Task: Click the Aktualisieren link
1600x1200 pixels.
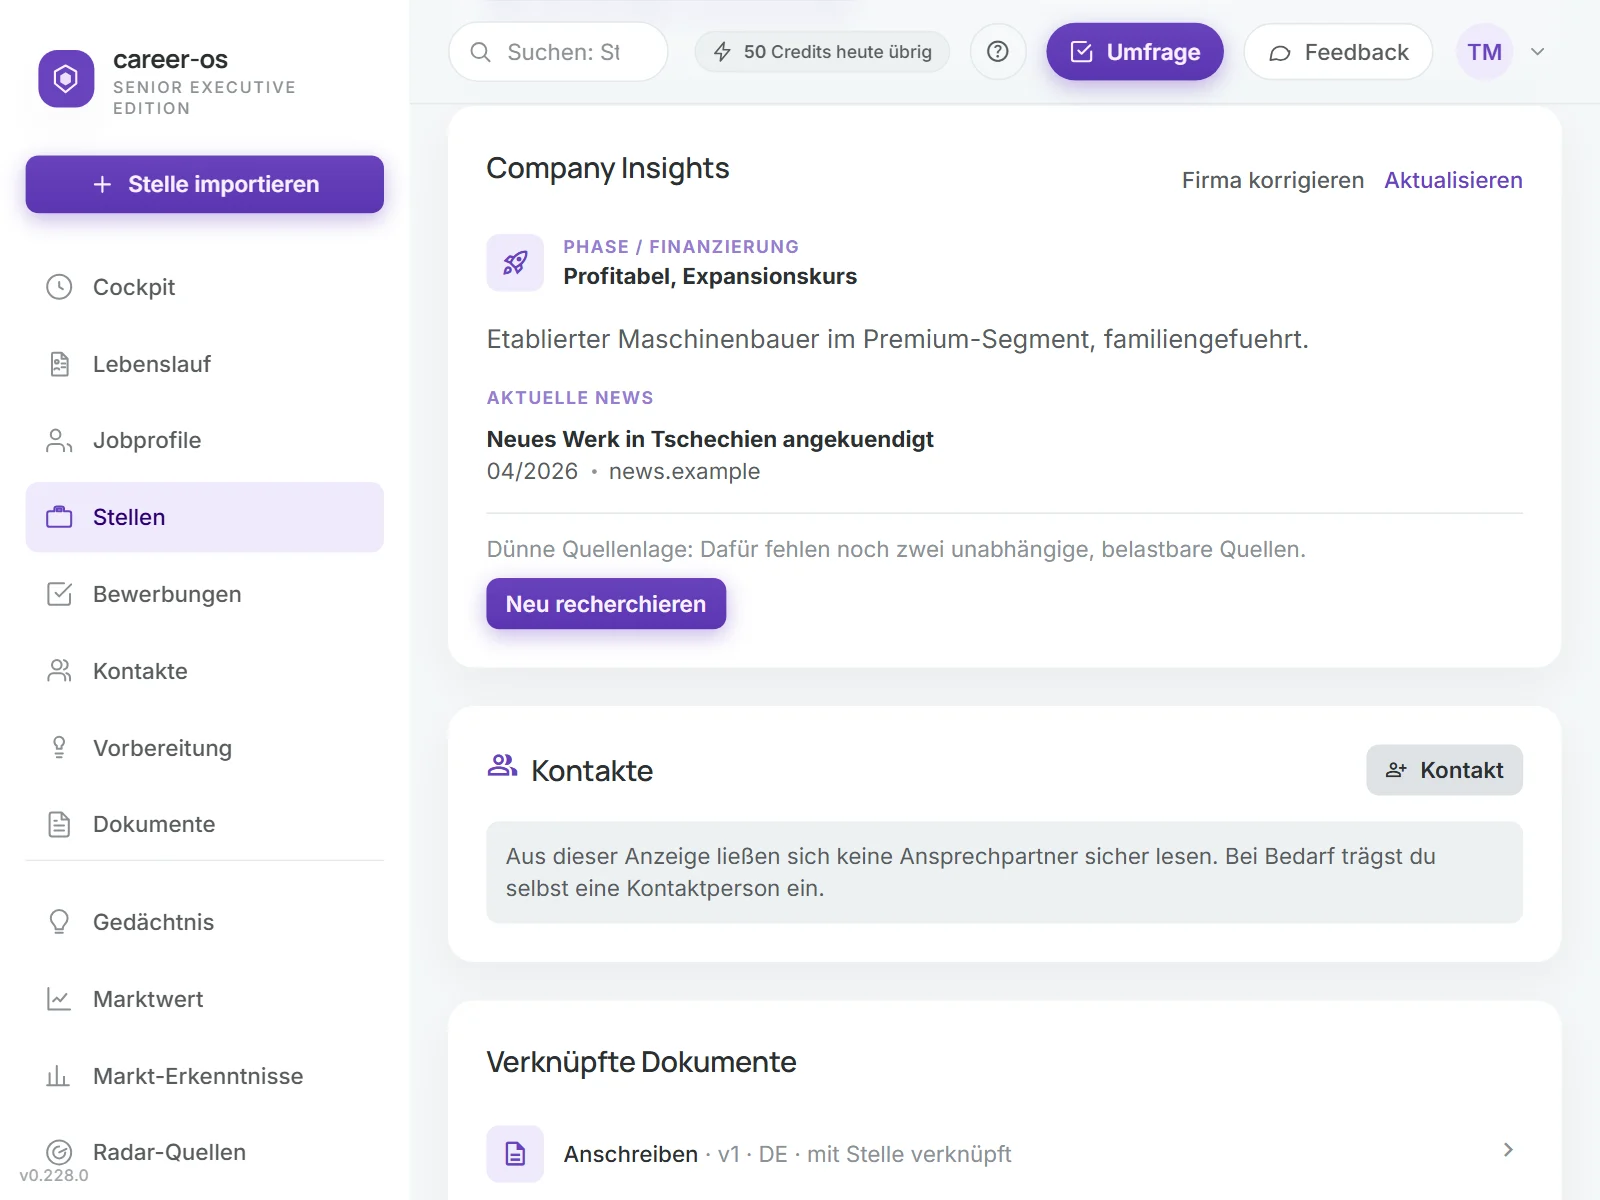Action: pyautogui.click(x=1453, y=180)
